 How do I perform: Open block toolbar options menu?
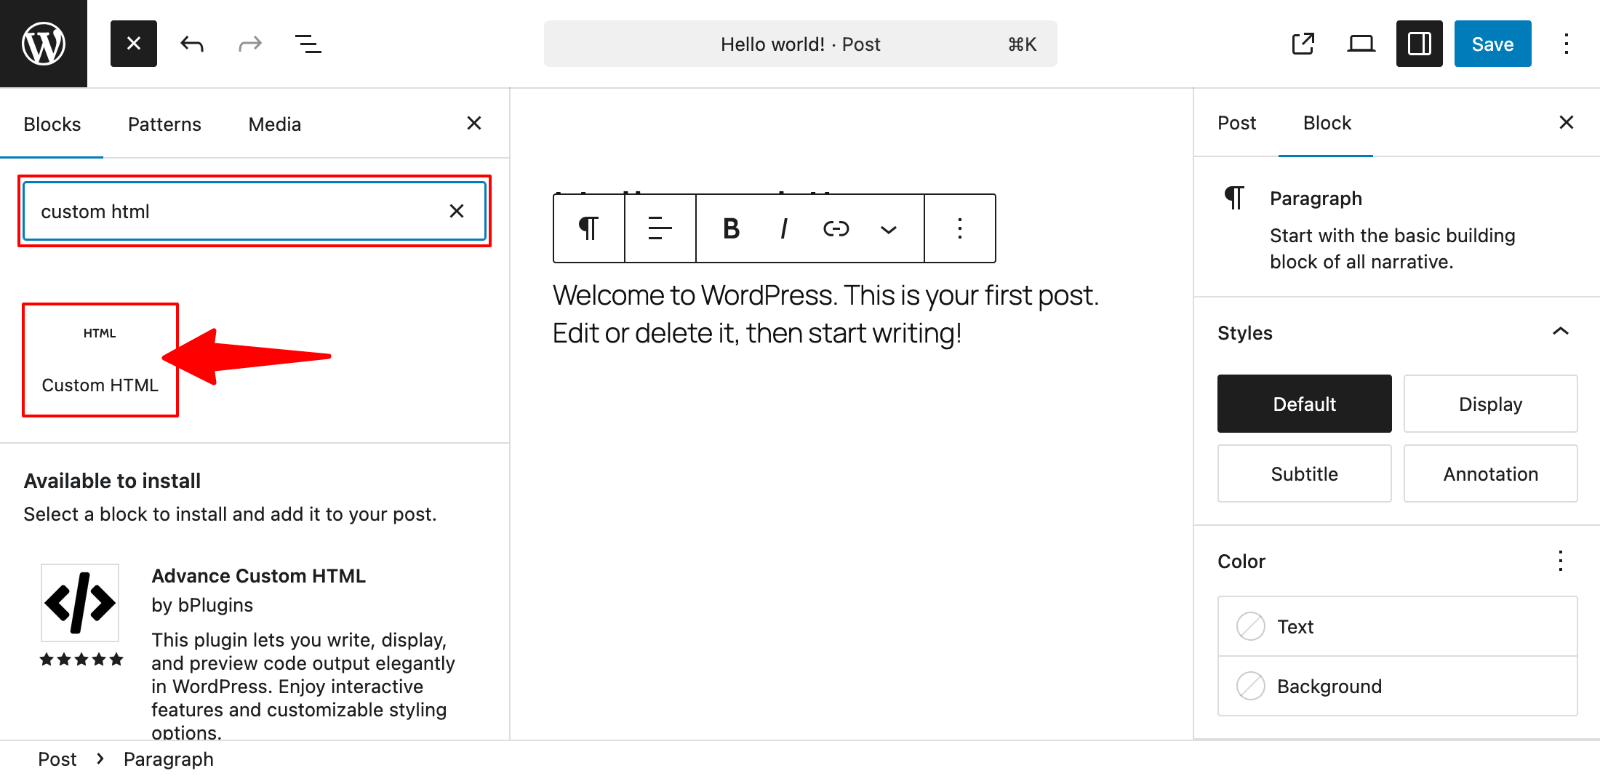[960, 228]
